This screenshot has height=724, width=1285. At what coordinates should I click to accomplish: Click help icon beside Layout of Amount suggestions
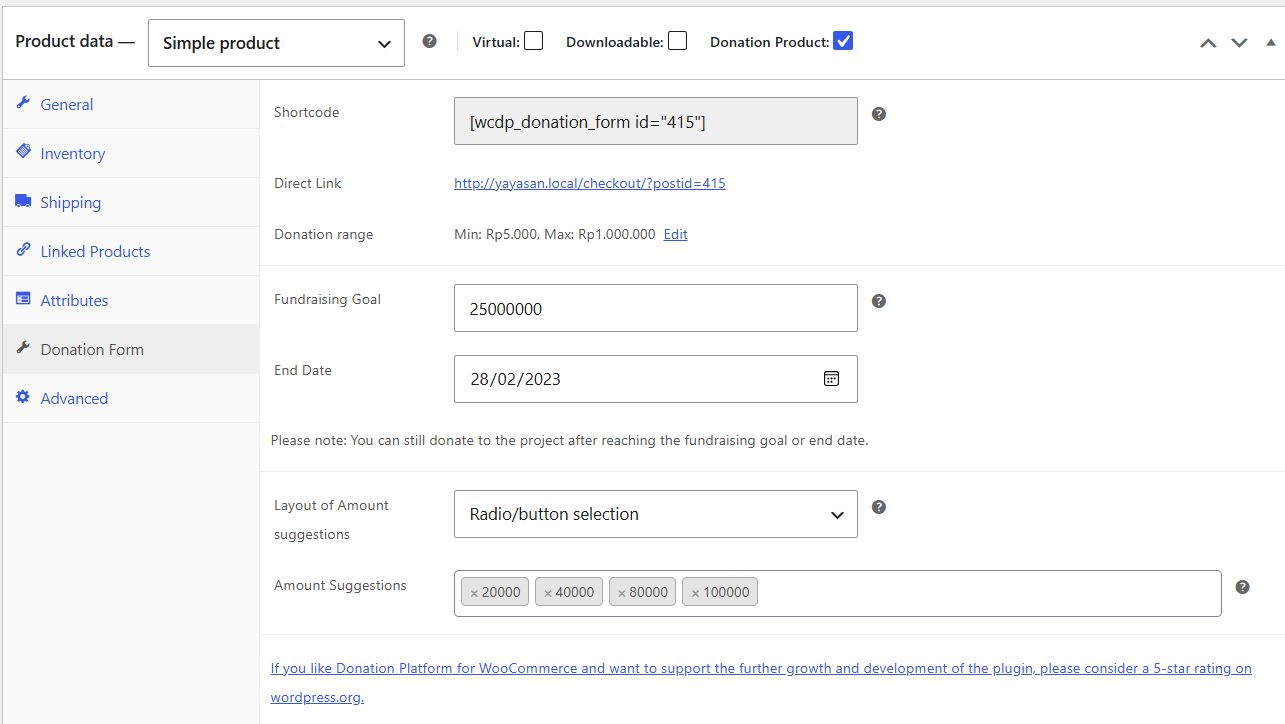[x=879, y=507]
